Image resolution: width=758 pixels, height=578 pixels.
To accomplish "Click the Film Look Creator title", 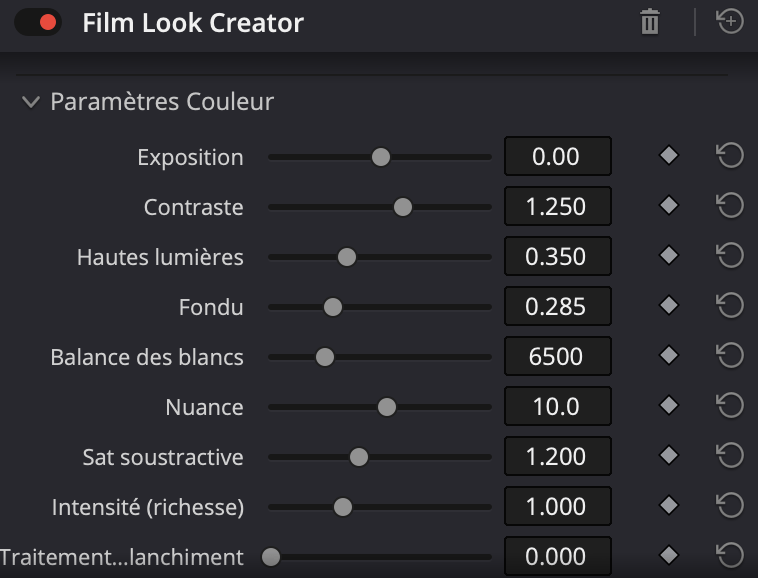I will [x=193, y=22].
